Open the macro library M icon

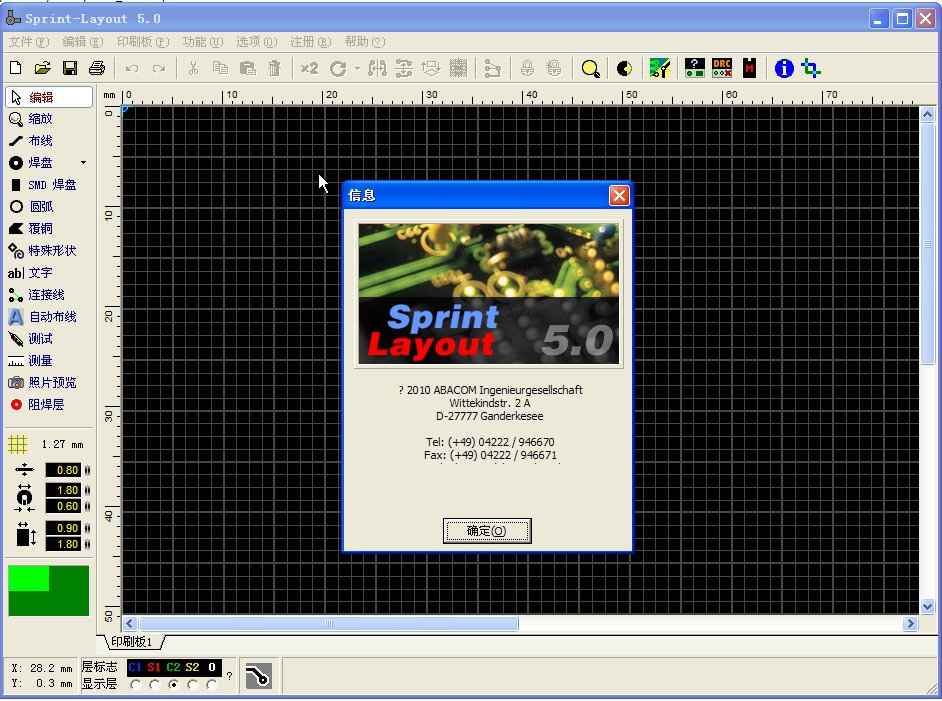(749, 68)
